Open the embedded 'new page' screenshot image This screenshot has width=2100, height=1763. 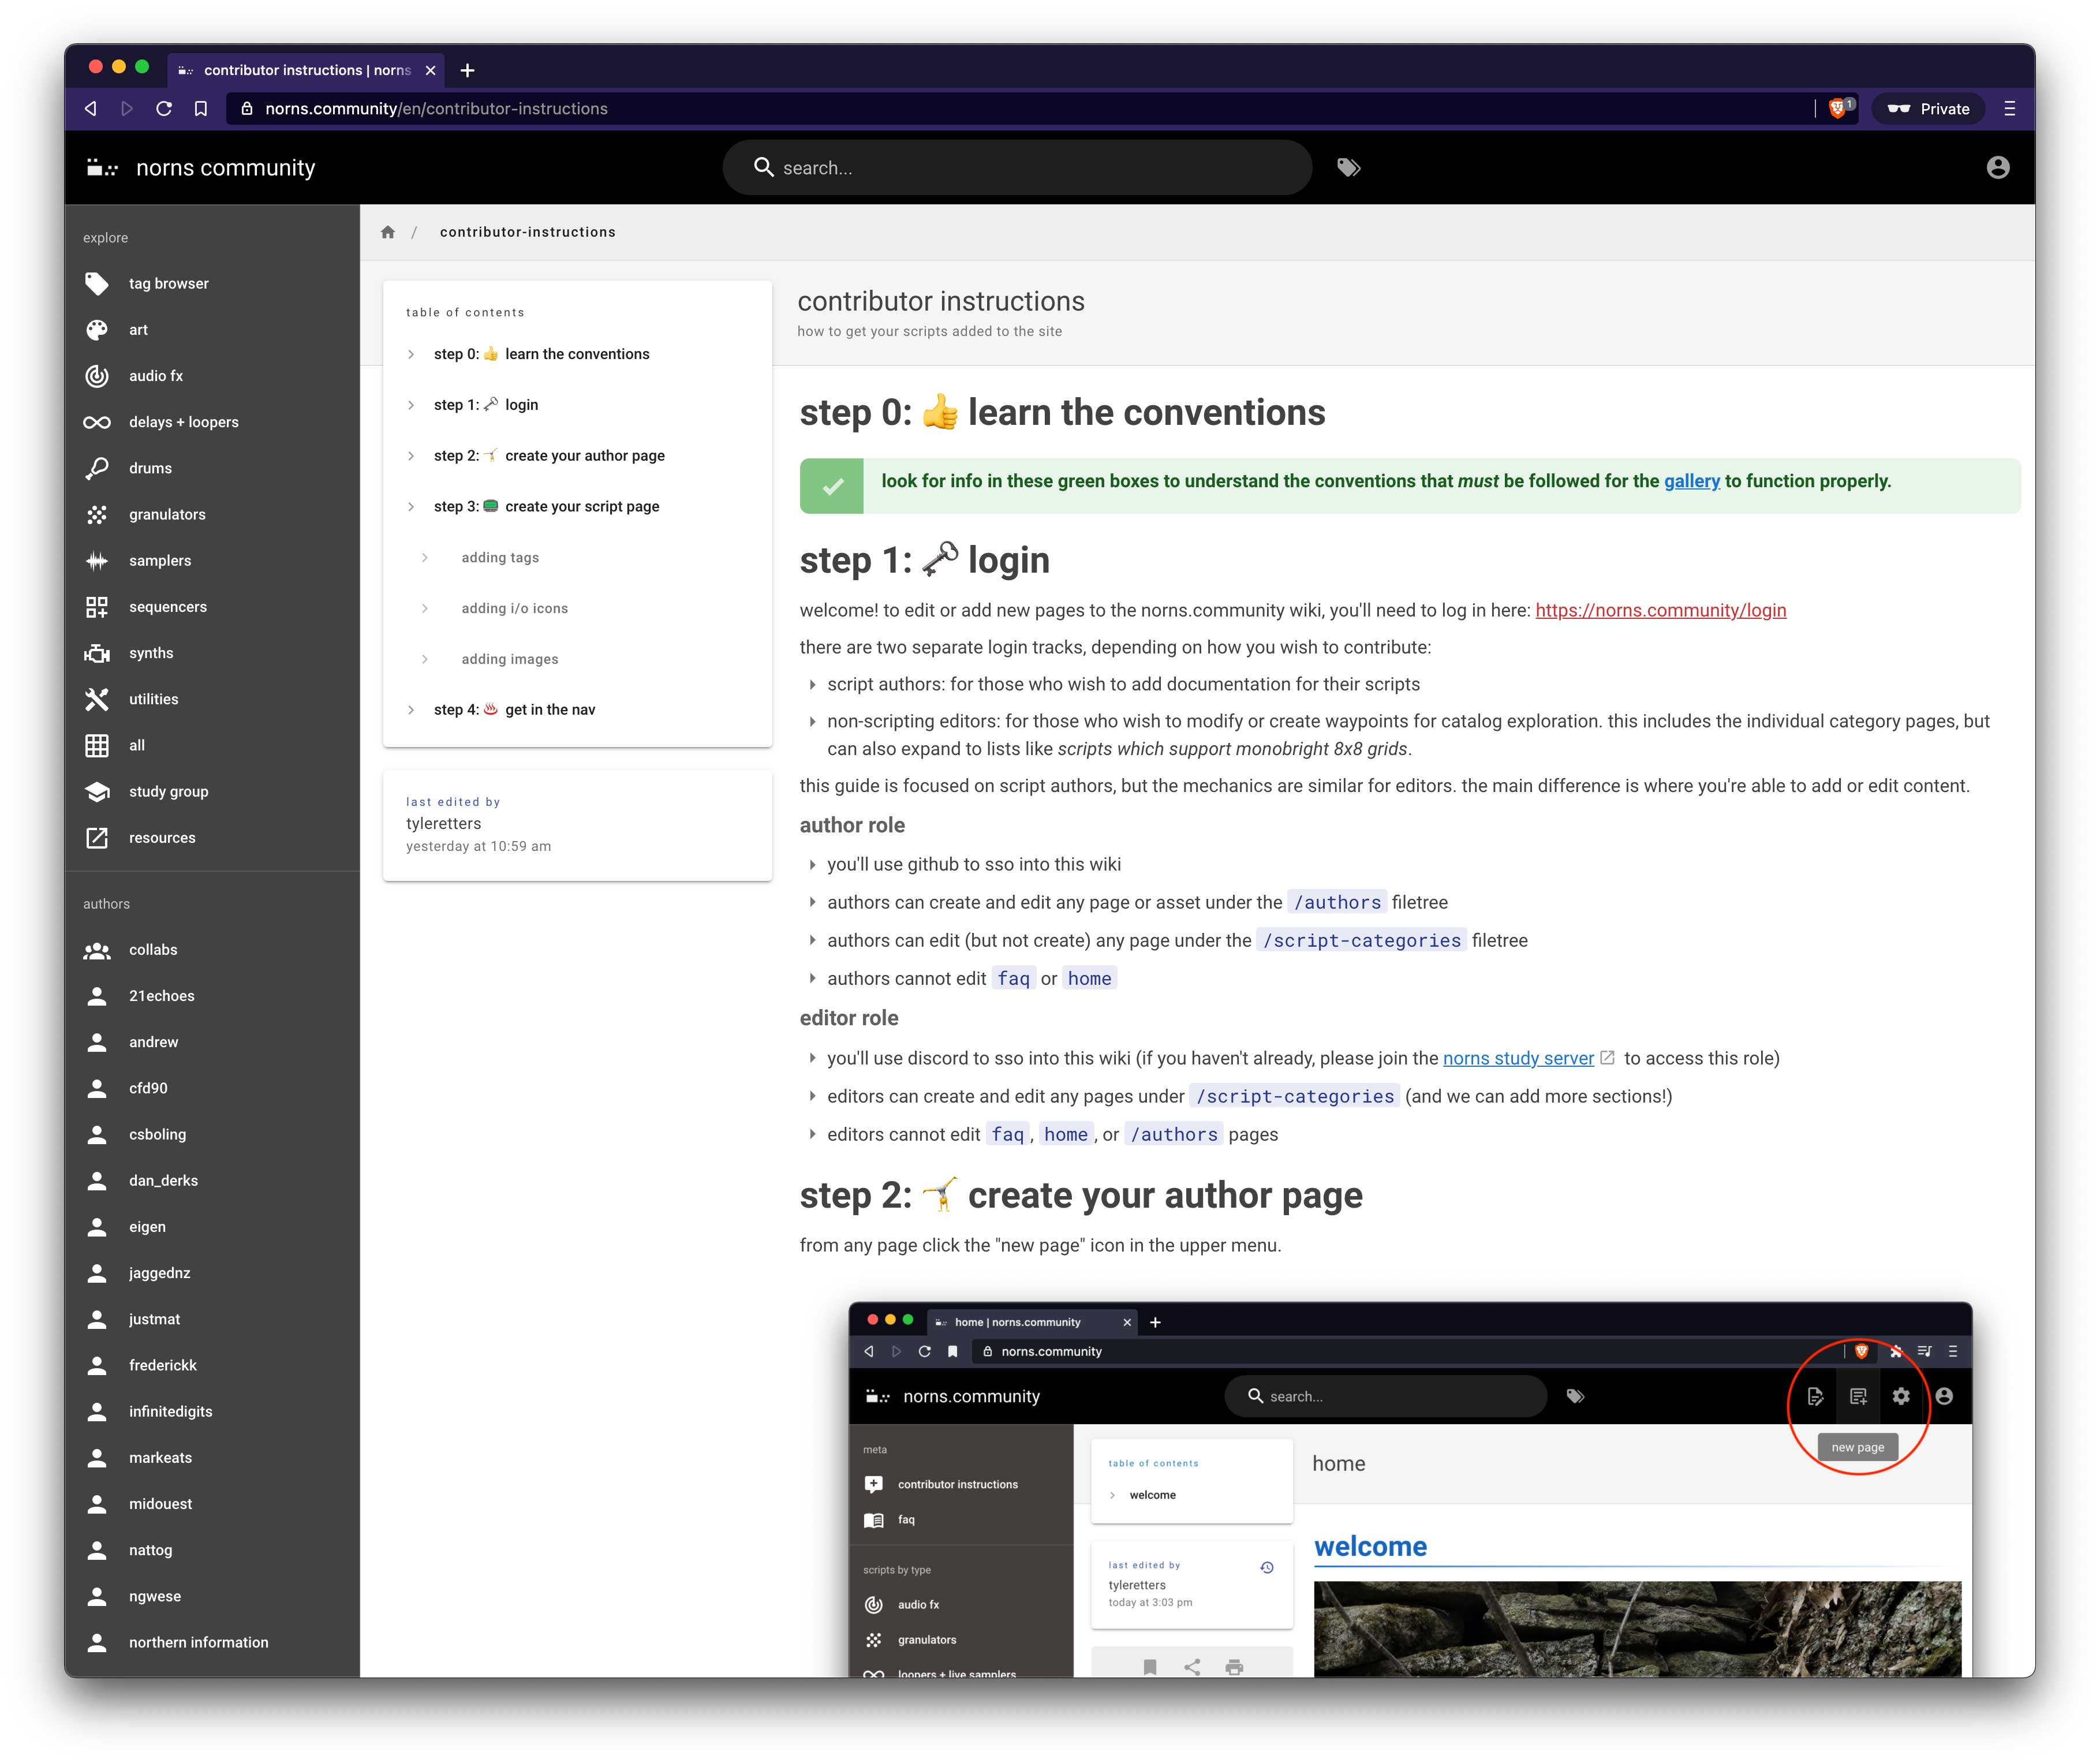pos(1410,1490)
